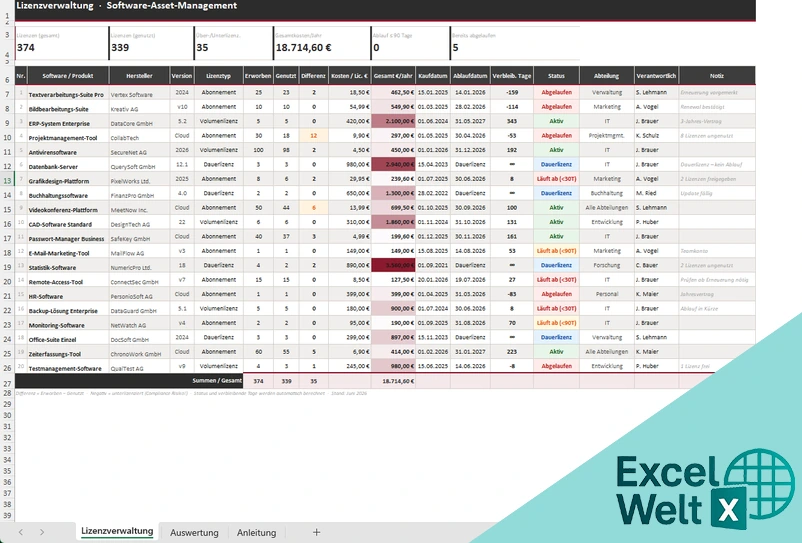Click the Gesamtkosten value 18.714,60 €

click(x=303, y=48)
